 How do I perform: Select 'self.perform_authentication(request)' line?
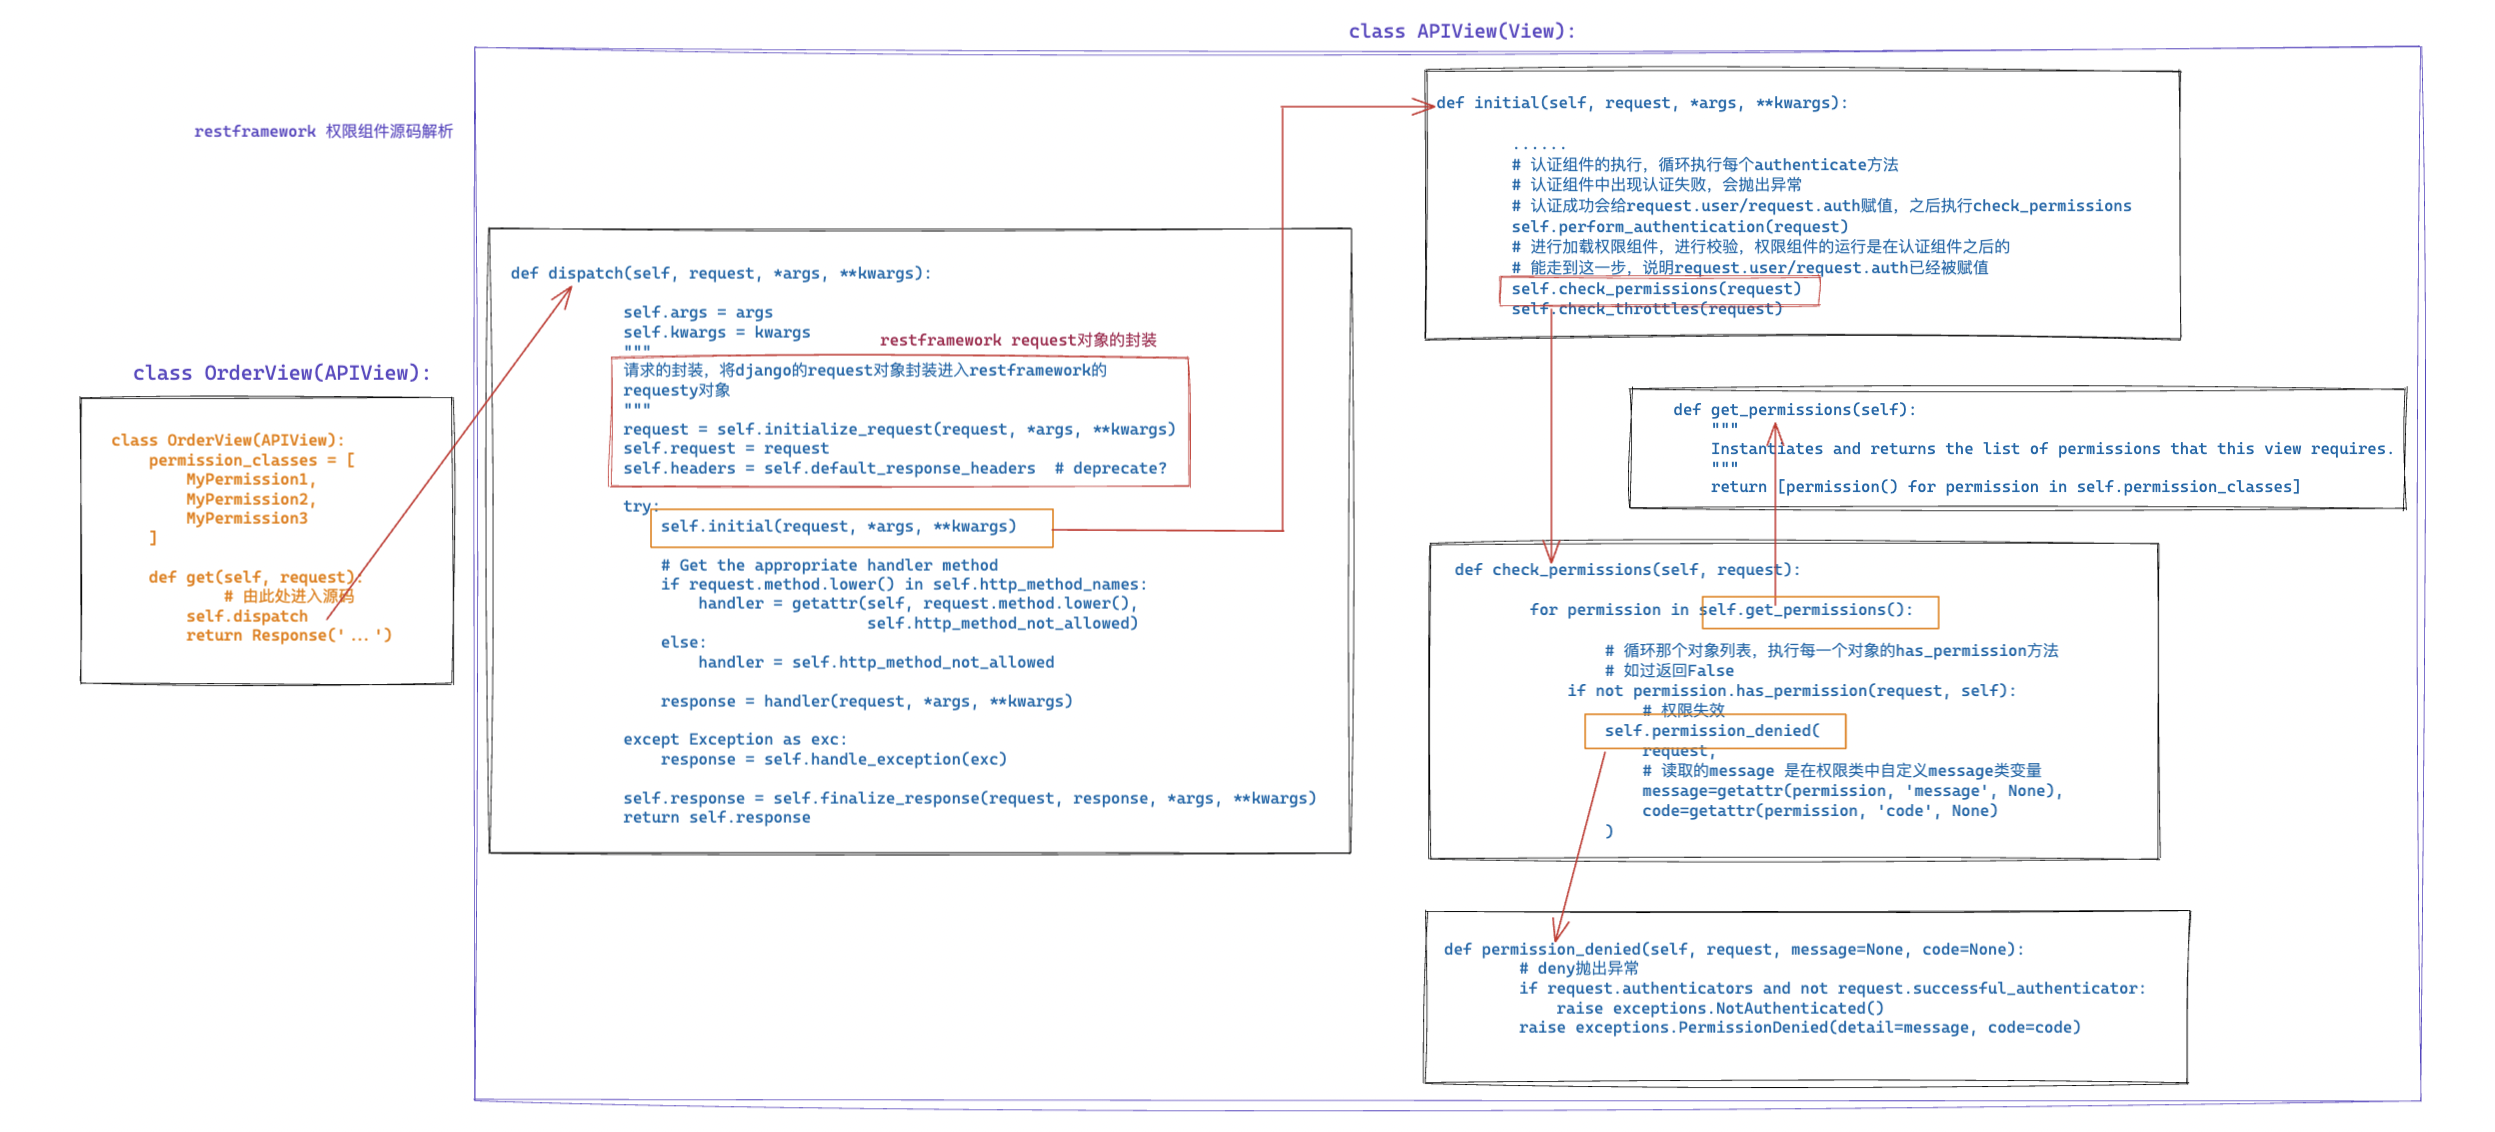1679,227
